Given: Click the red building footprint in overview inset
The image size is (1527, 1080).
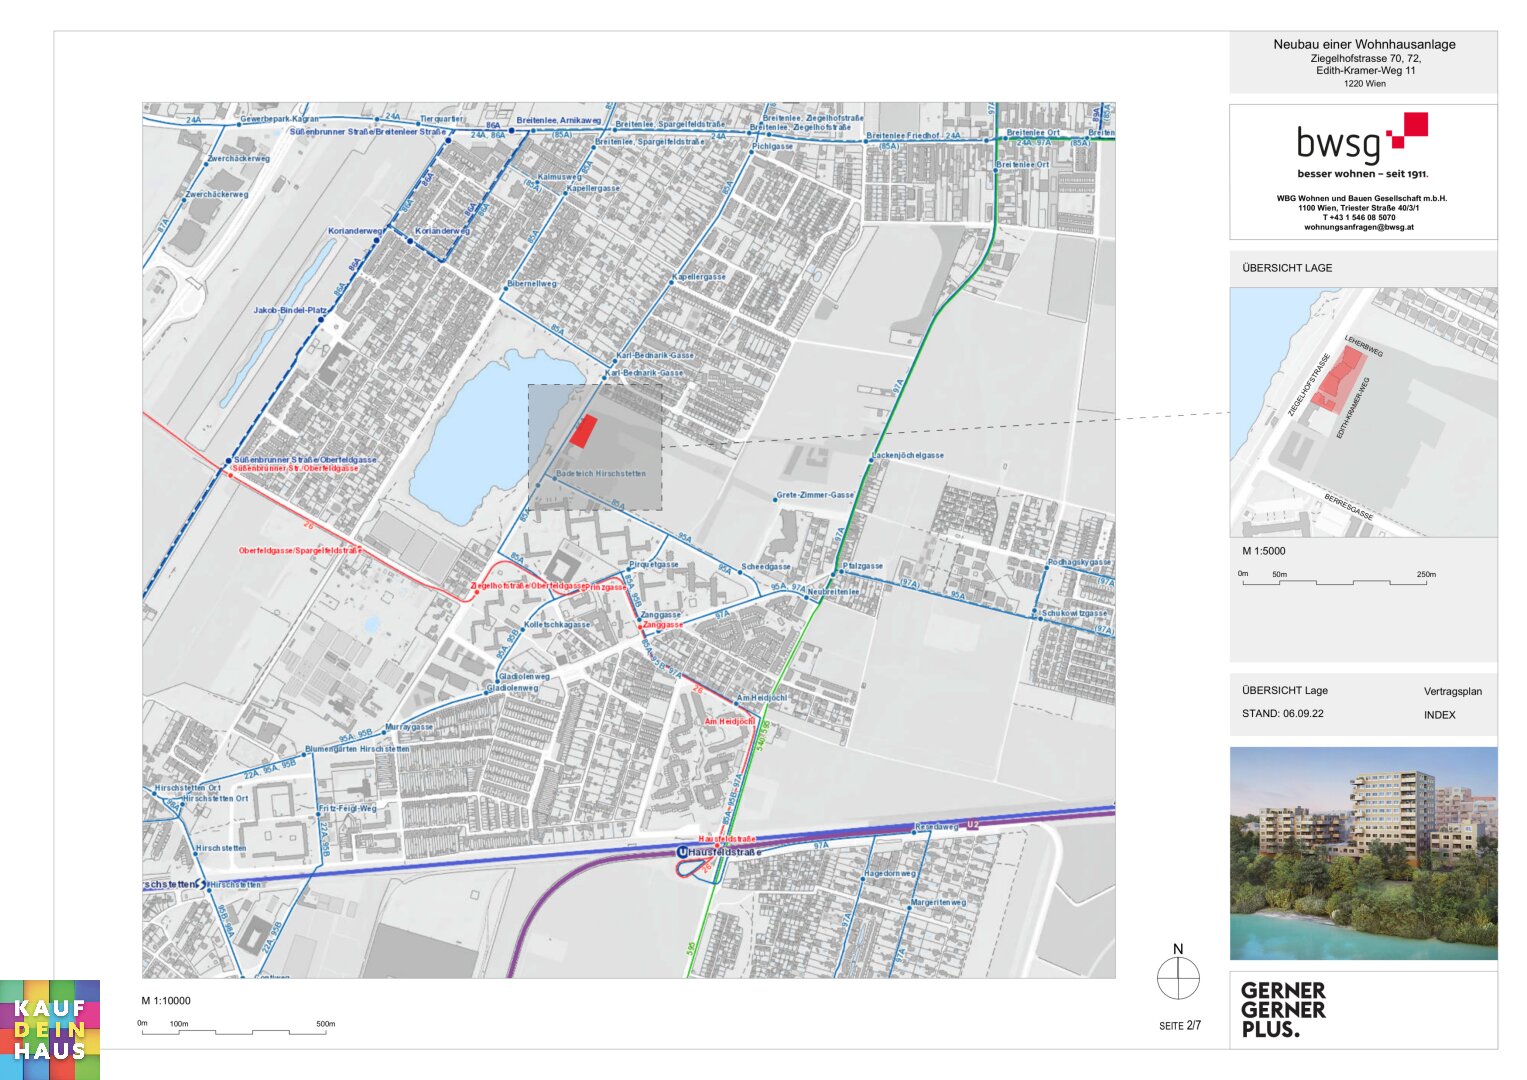Looking at the screenshot, I should click(1339, 383).
